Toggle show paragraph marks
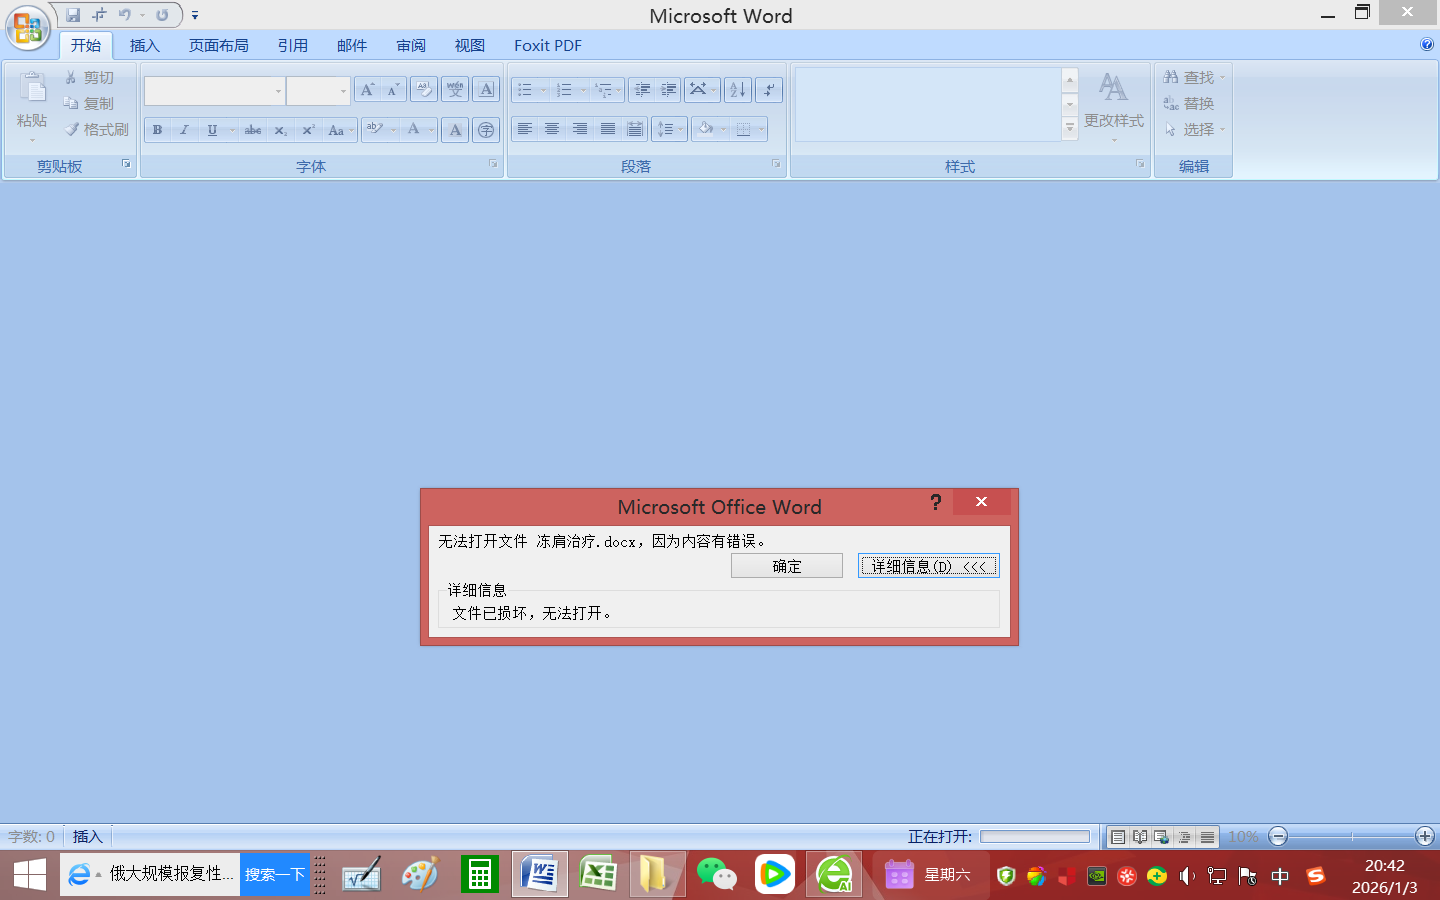Screen dimensions: 1440x900 click(769, 90)
